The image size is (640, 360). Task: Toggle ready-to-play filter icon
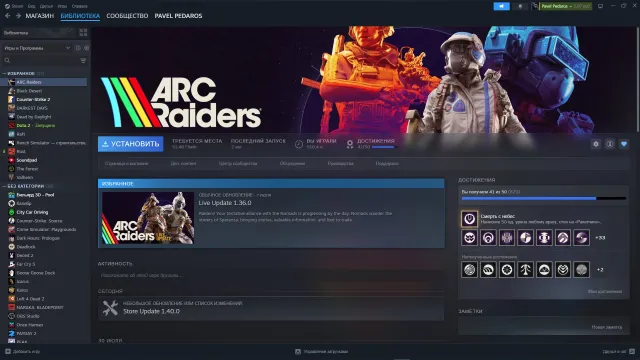pos(86,48)
